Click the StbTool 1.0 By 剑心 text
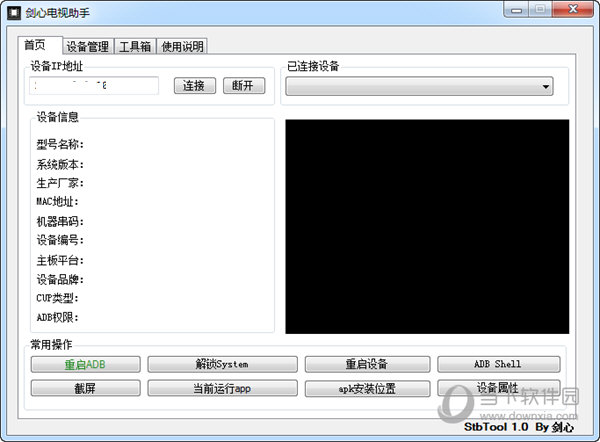This screenshot has width=600, height=442. [x=519, y=427]
